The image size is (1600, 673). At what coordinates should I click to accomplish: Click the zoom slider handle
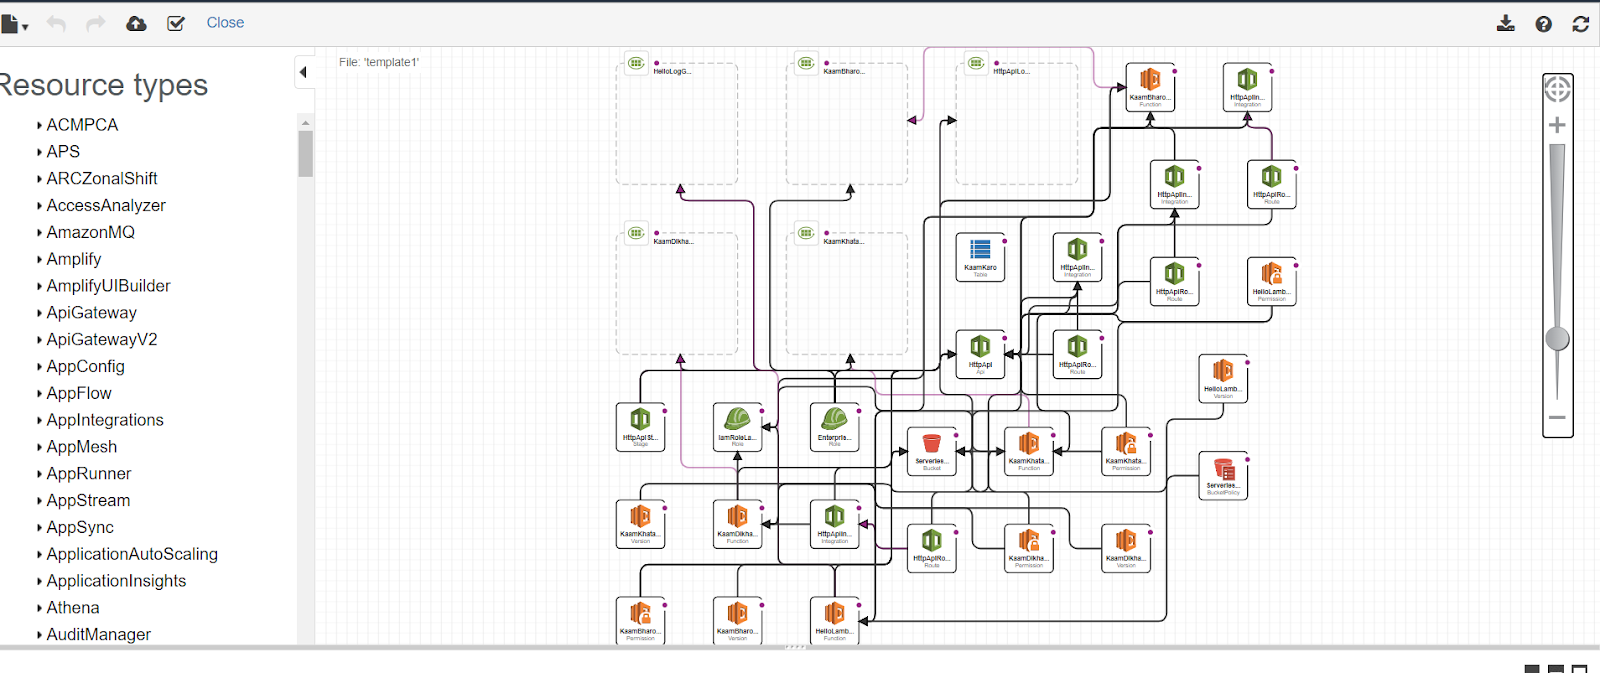tap(1557, 339)
